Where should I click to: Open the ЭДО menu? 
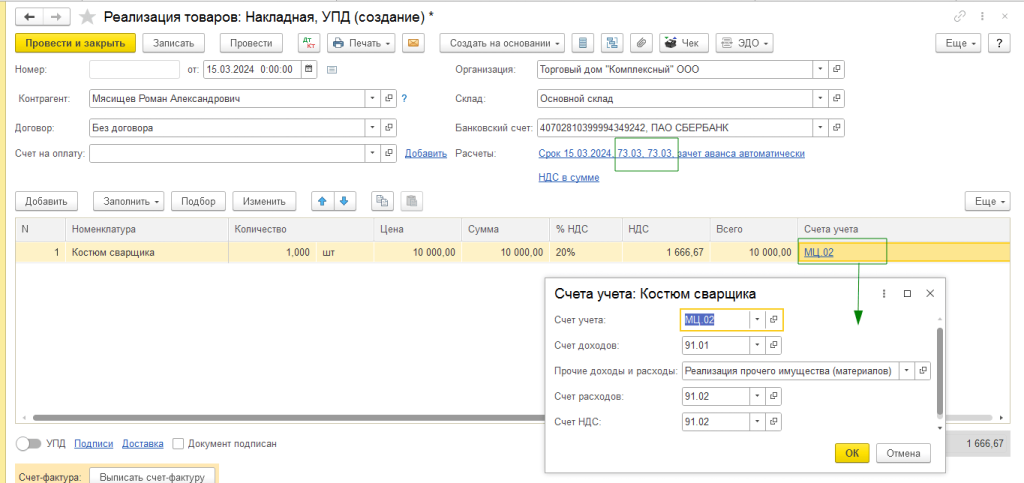pyautogui.click(x=743, y=43)
